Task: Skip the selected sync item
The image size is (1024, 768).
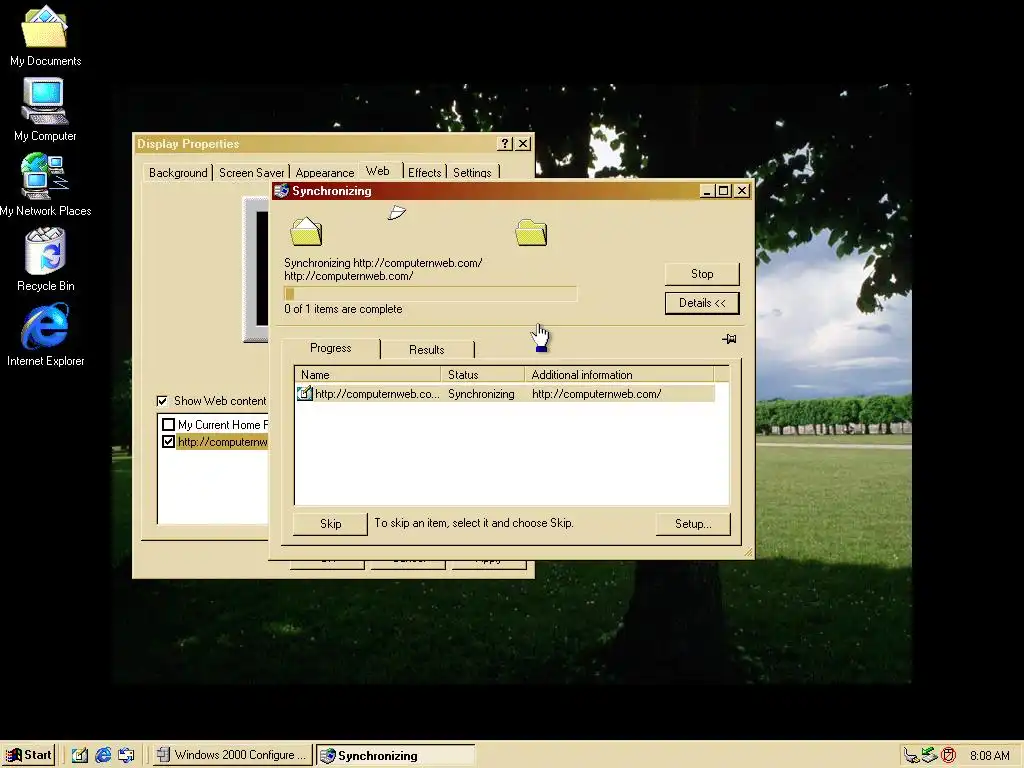Action: pyautogui.click(x=330, y=524)
